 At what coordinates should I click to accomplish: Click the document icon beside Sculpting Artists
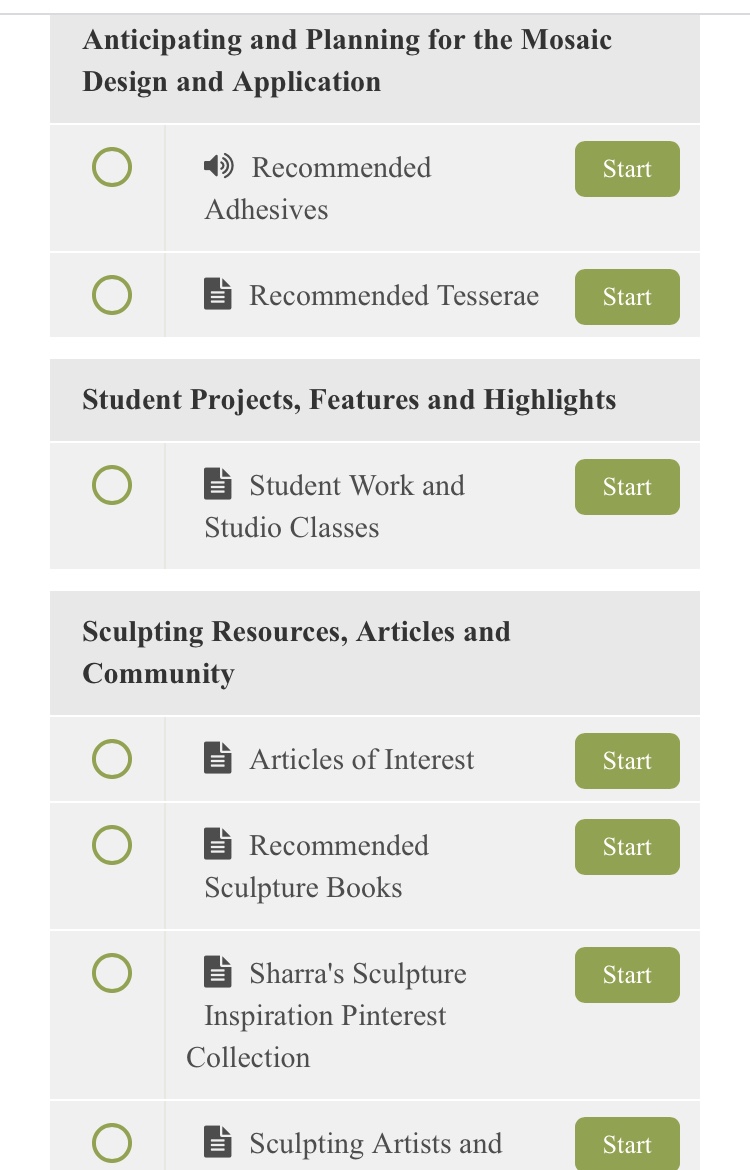[218, 1142]
